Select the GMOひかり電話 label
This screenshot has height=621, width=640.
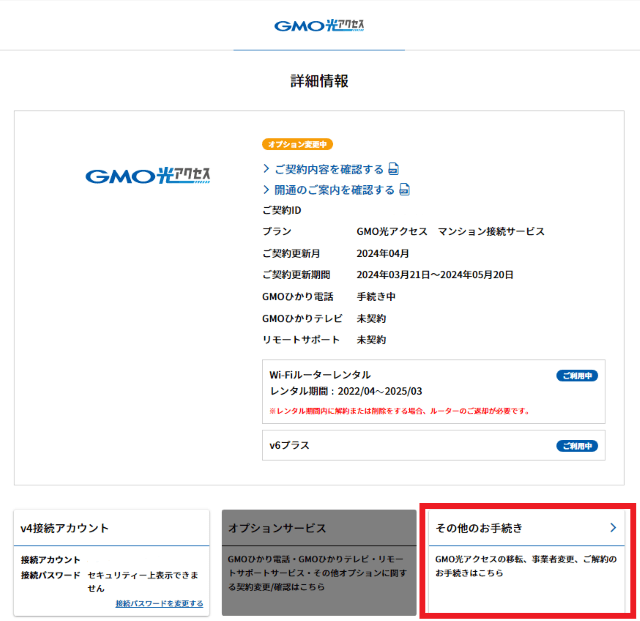coord(298,296)
